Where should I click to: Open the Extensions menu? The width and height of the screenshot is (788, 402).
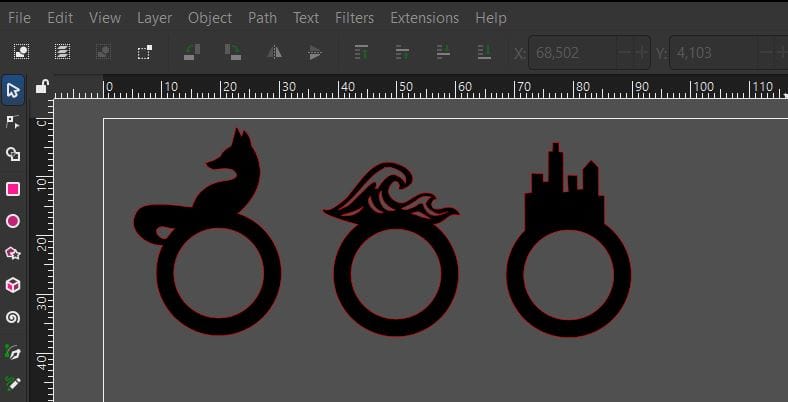(x=424, y=18)
